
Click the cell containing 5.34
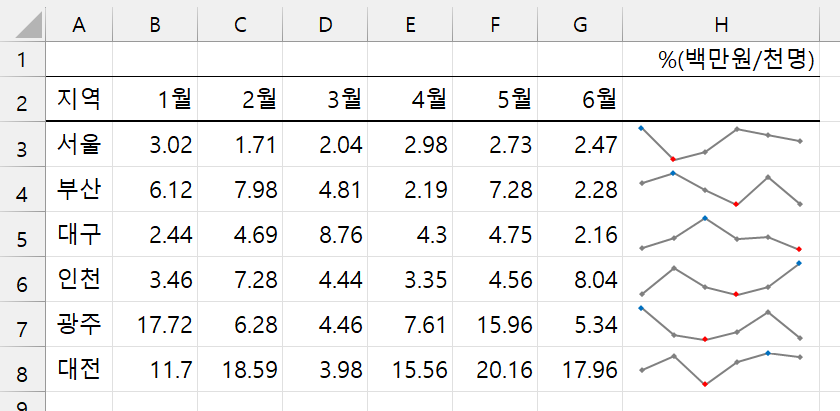580,325
